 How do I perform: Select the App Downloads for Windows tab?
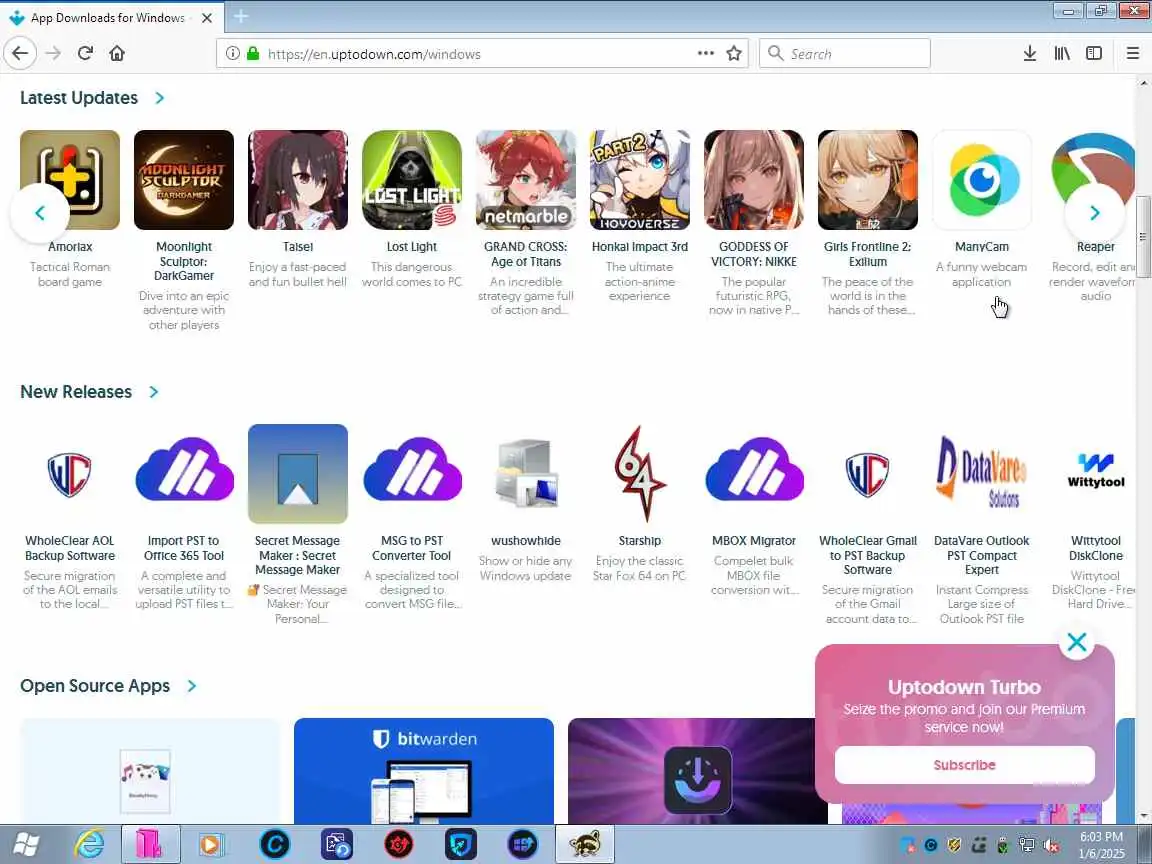112,17
